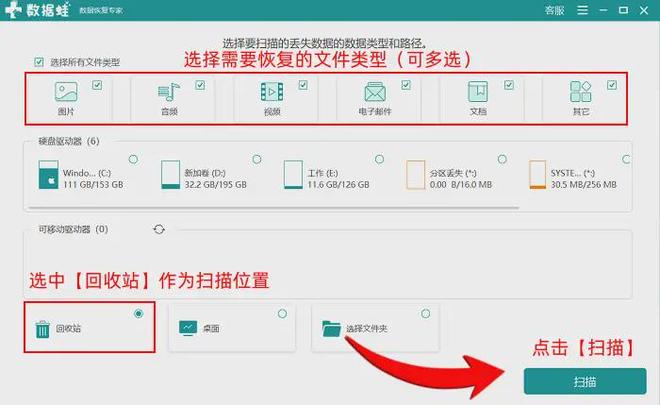Click the 数据恢复专家 subtitle text
The width and height of the screenshot is (660, 405).
click(x=101, y=11)
